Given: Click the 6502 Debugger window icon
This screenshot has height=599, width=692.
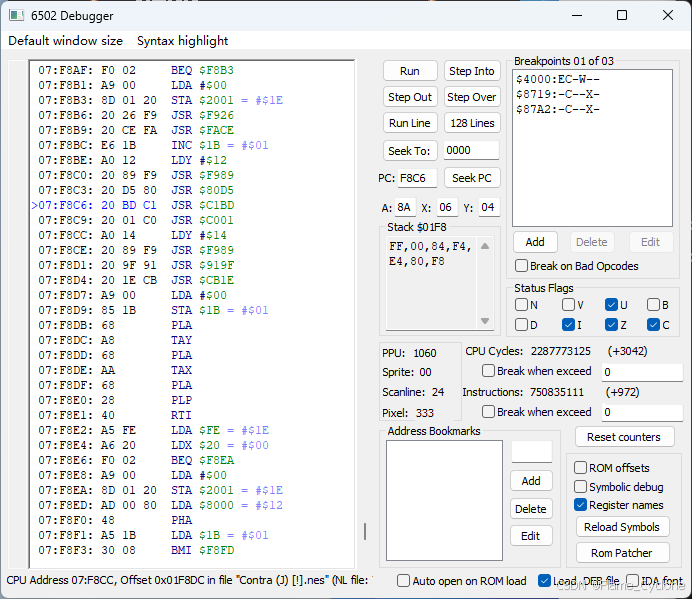Looking at the screenshot, I should point(17,15).
